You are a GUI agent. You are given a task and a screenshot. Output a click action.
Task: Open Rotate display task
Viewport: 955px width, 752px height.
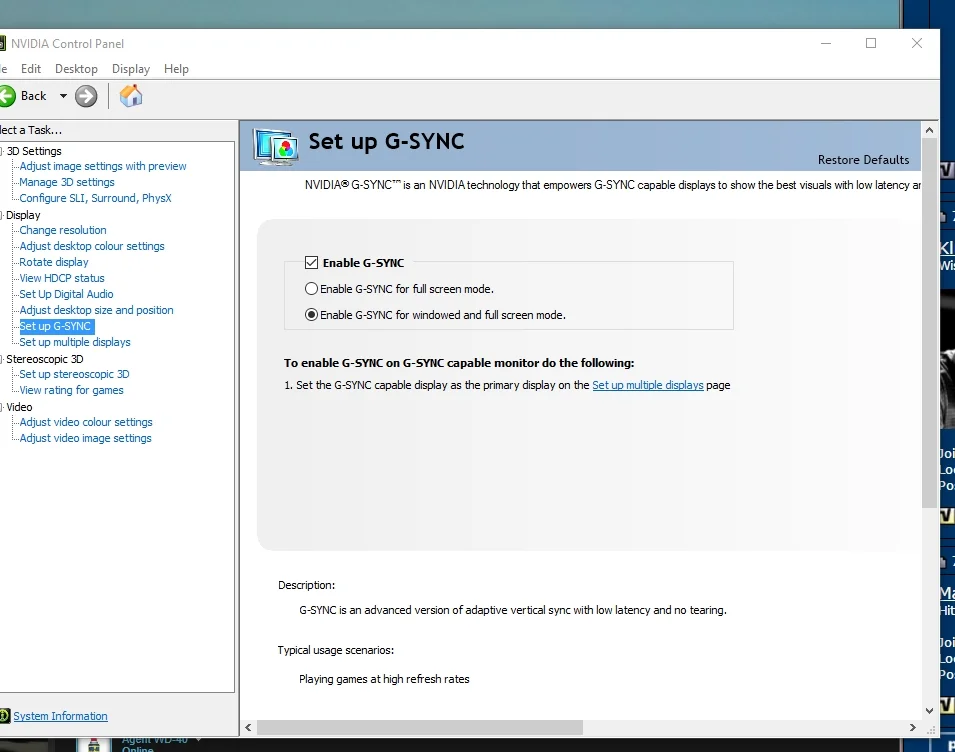(x=54, y=262)
